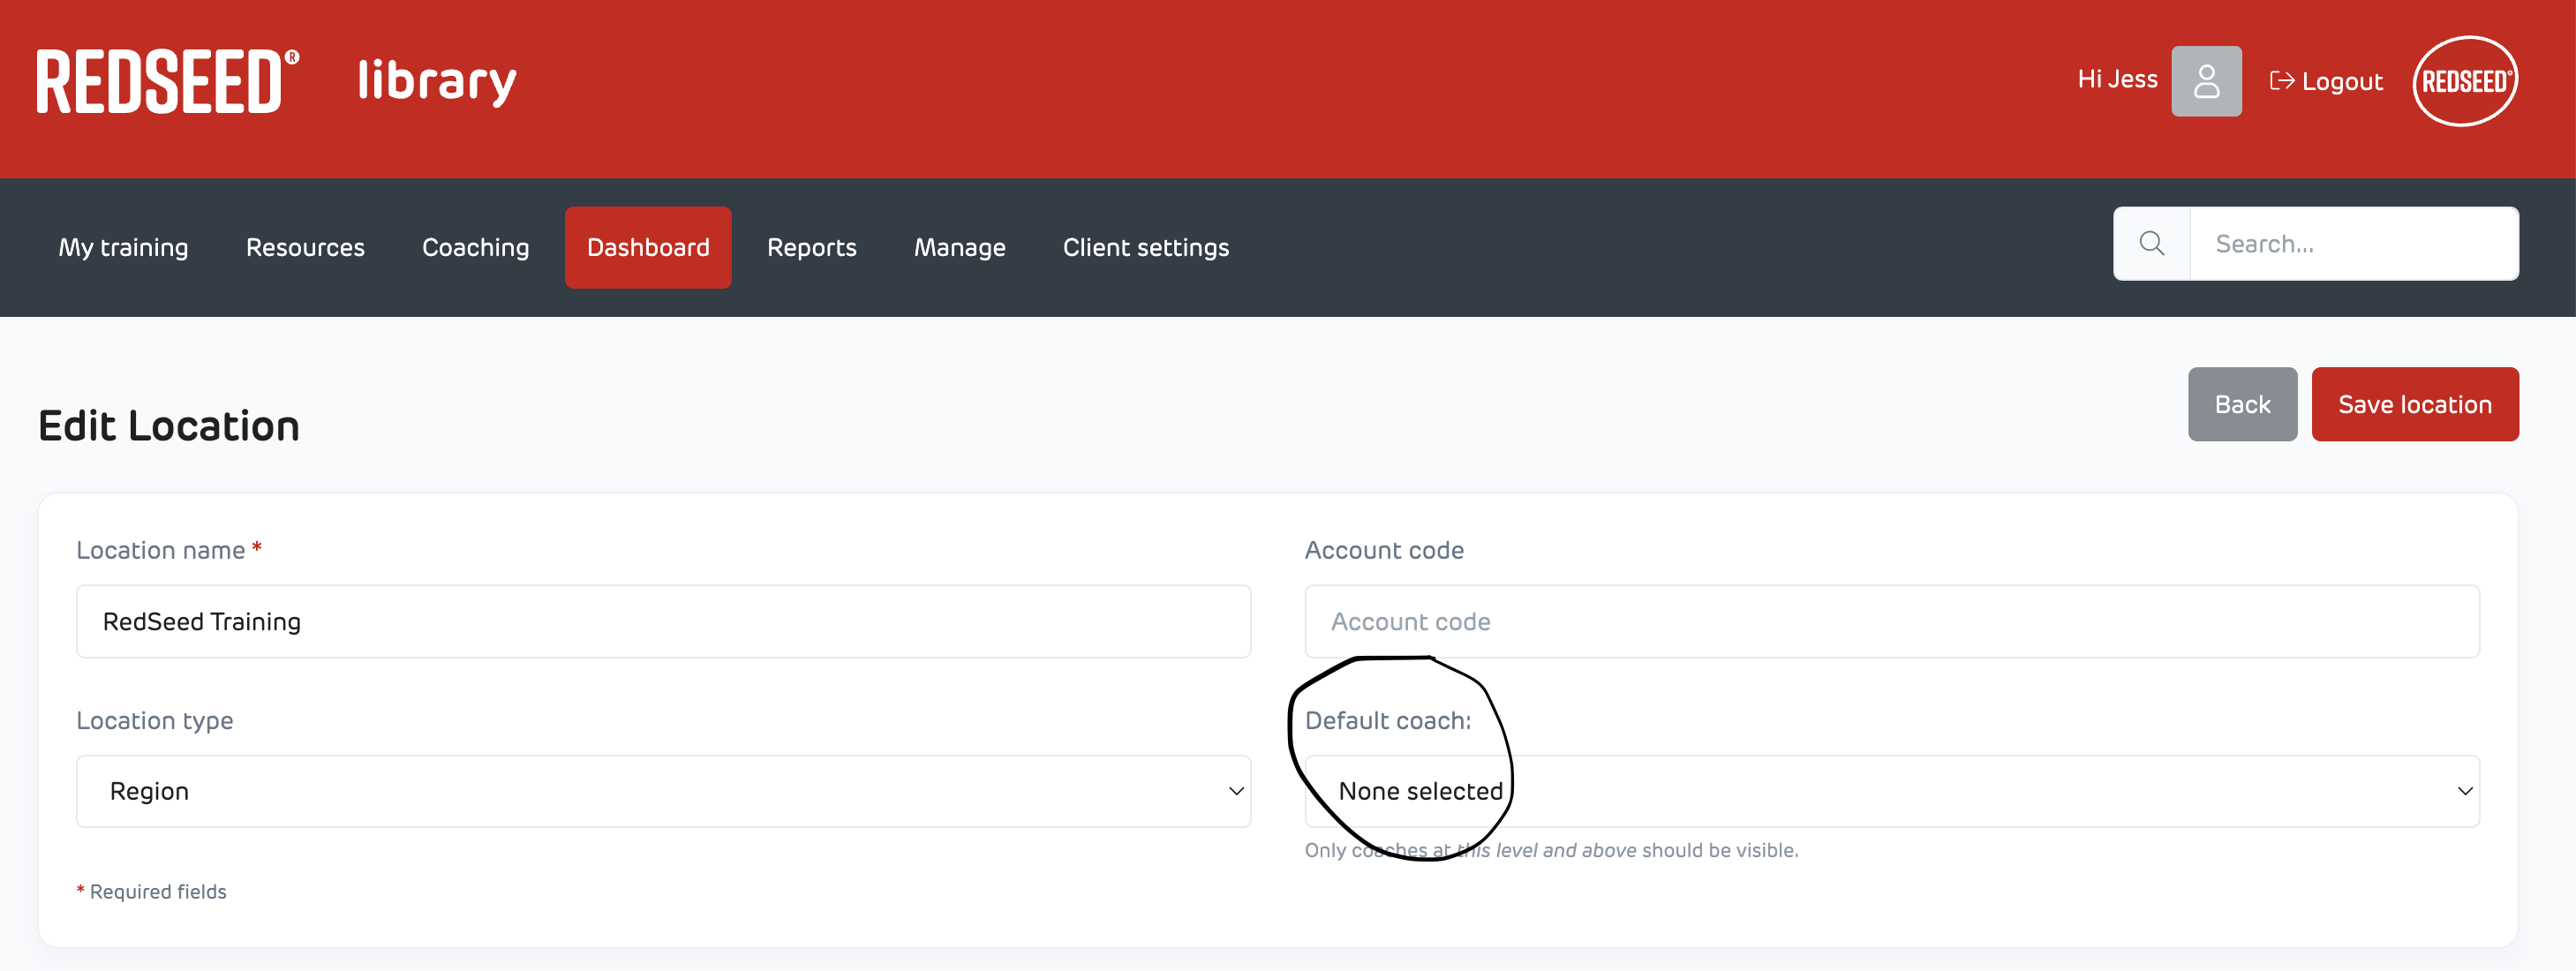The image size is (2576, 971).
Task: Click in the Search field
Action: click(2352, 244)
